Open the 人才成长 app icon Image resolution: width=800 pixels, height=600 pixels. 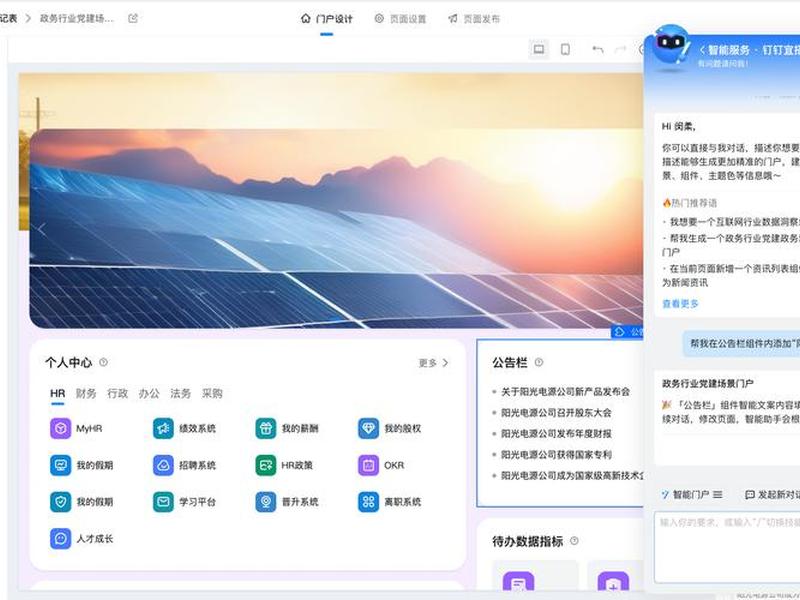point(61,539)
